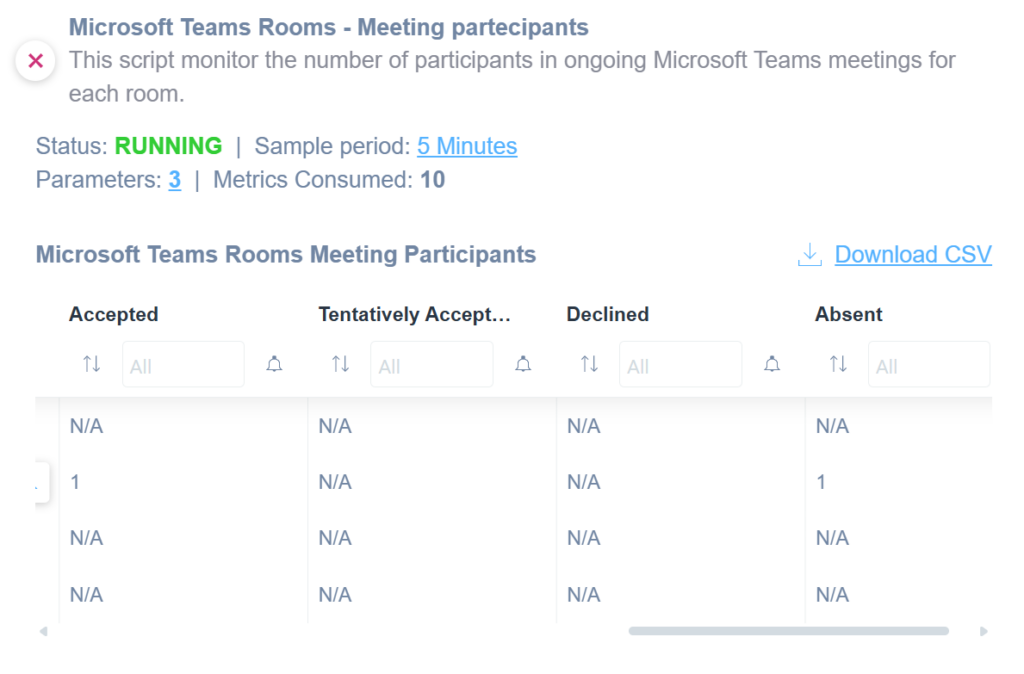Click the Download CSV link

click(x=913, y=255)
